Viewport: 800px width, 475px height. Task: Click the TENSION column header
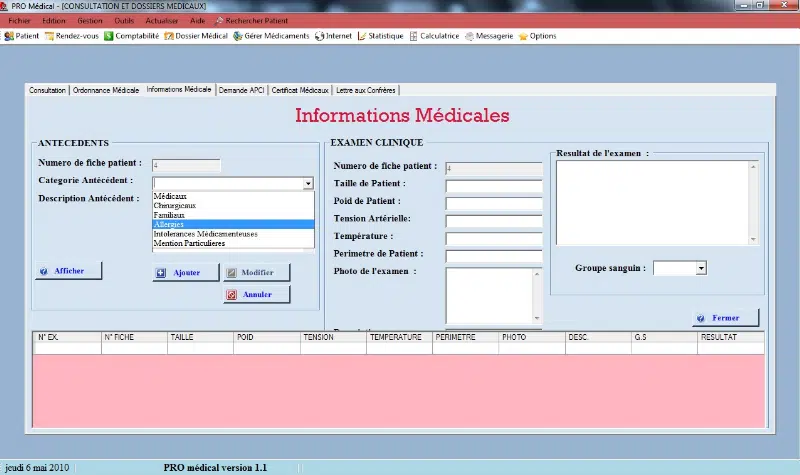click(333, 337)
